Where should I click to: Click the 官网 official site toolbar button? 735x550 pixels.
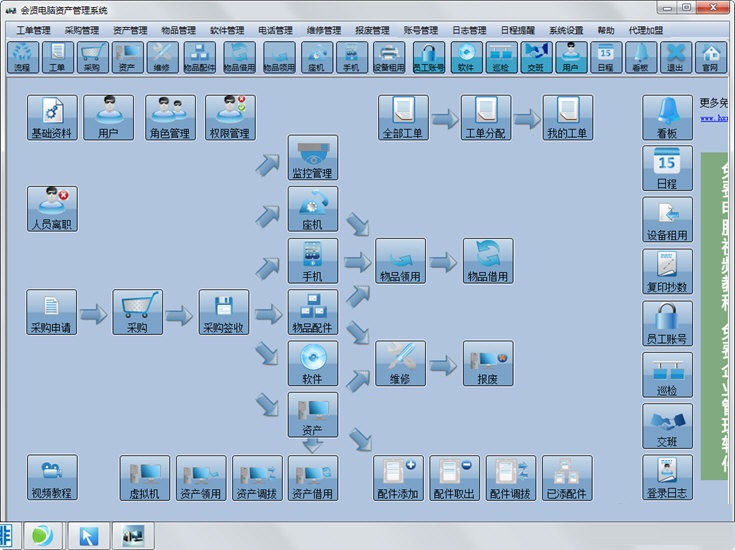tap(710, 58)
